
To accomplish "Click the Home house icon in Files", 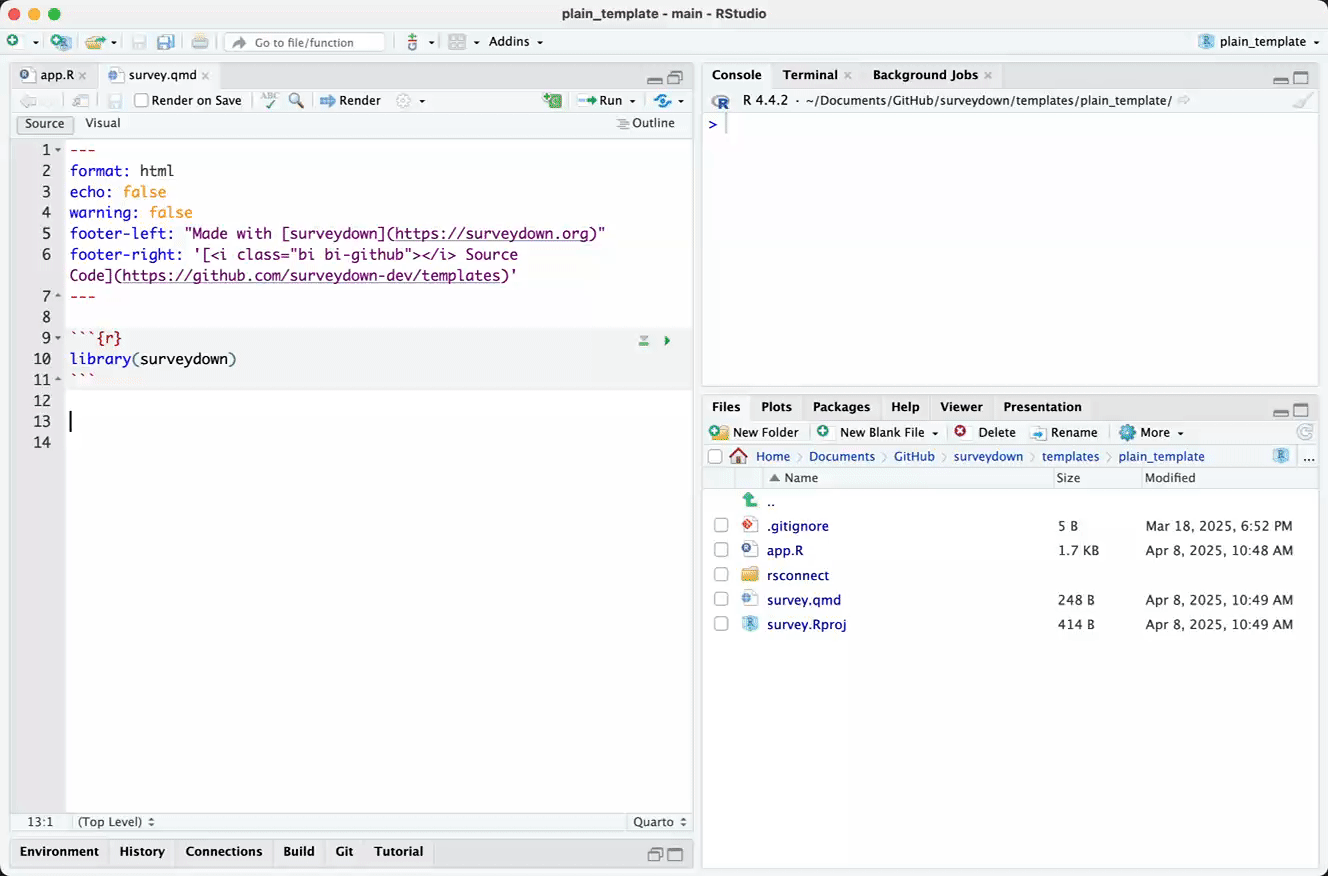I will (x=738, y=456).
